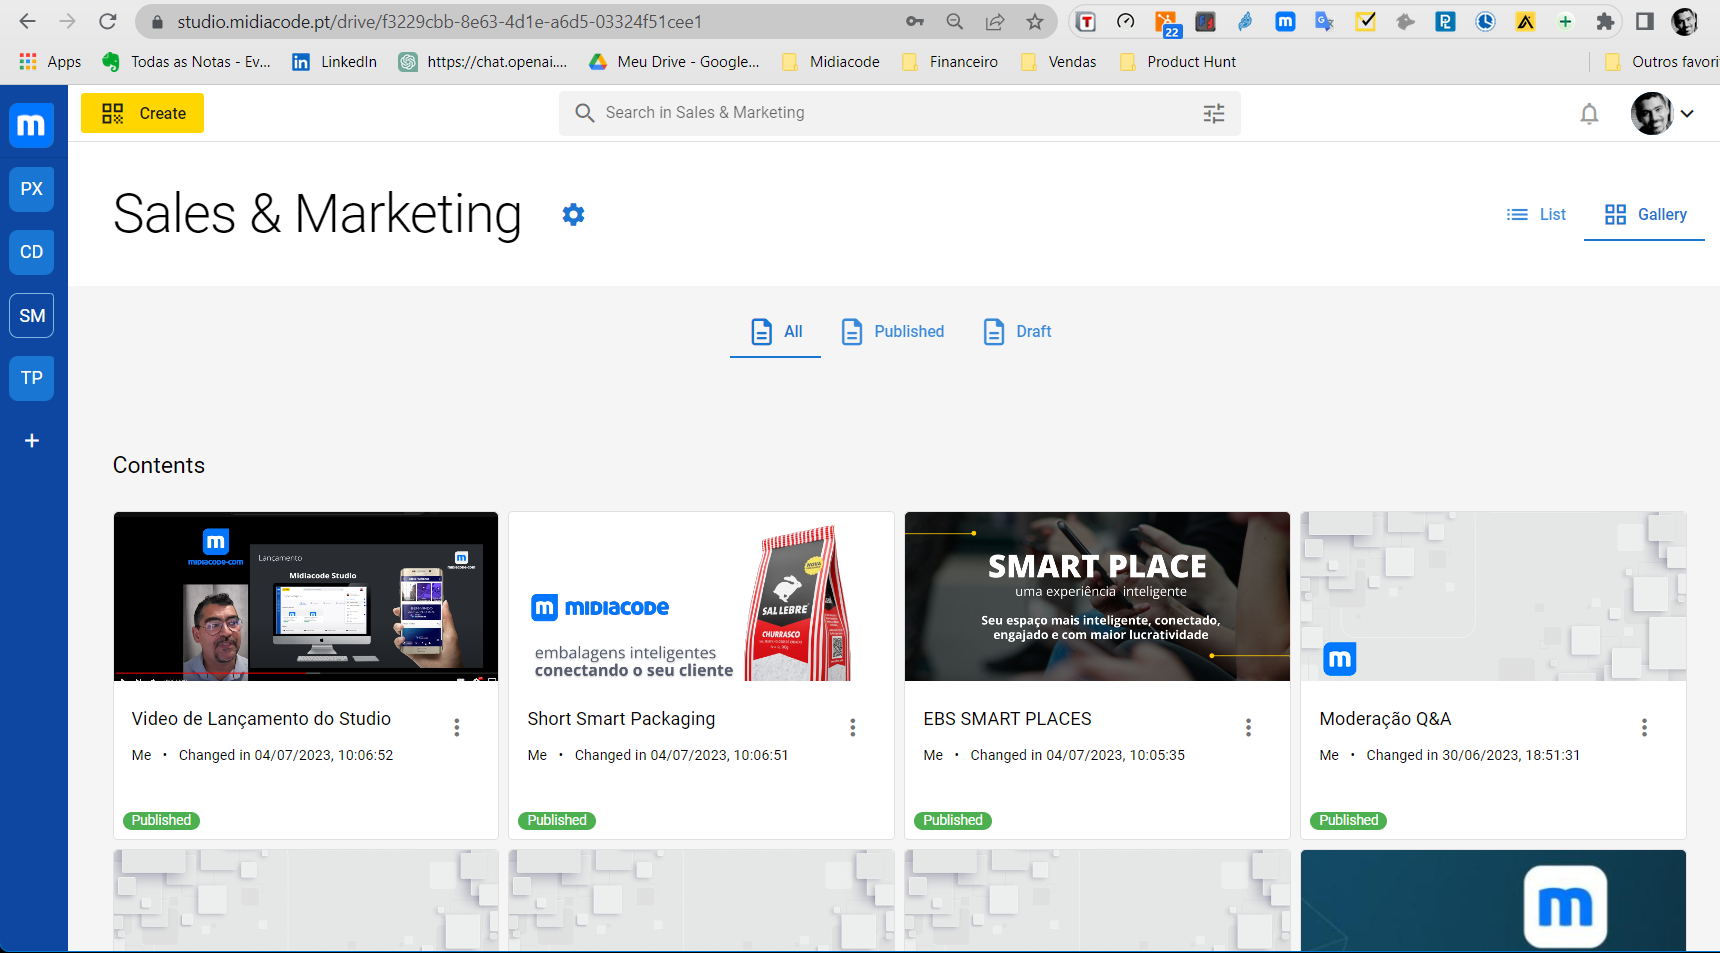Select the SM workspace in the sidebar

[x=31, y=316]
